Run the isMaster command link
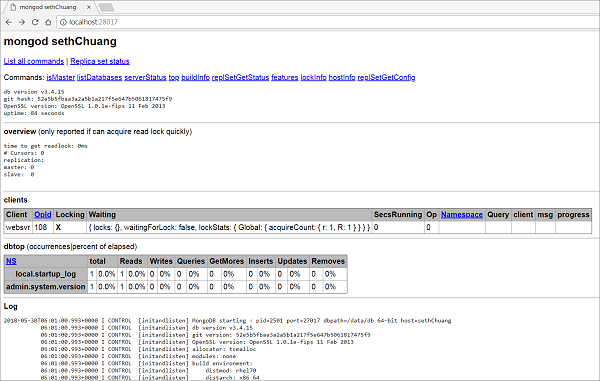Image resolution: width=600 pixels, height=381 pixels. coord(60,77)
